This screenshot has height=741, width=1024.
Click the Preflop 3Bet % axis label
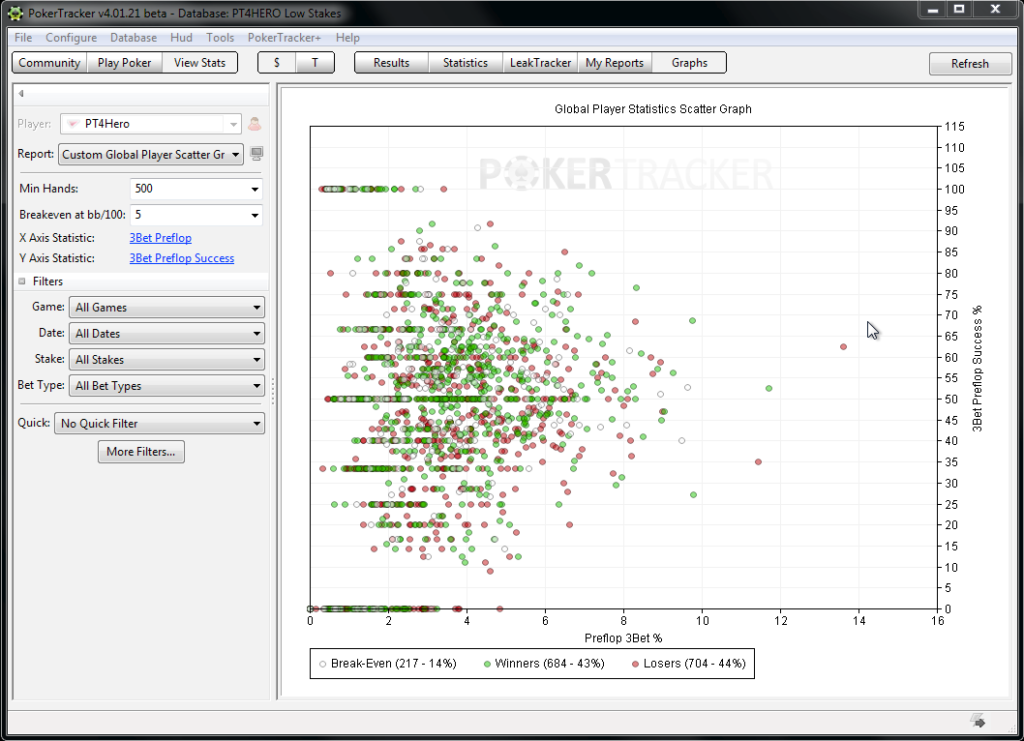(x=623, y=638)
